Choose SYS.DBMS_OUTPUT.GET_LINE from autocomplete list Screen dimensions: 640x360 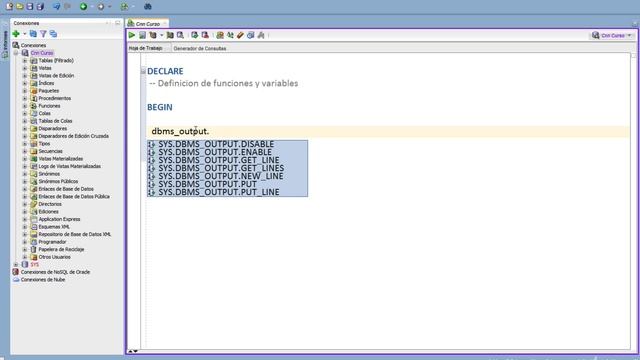(x=227, y=160)
